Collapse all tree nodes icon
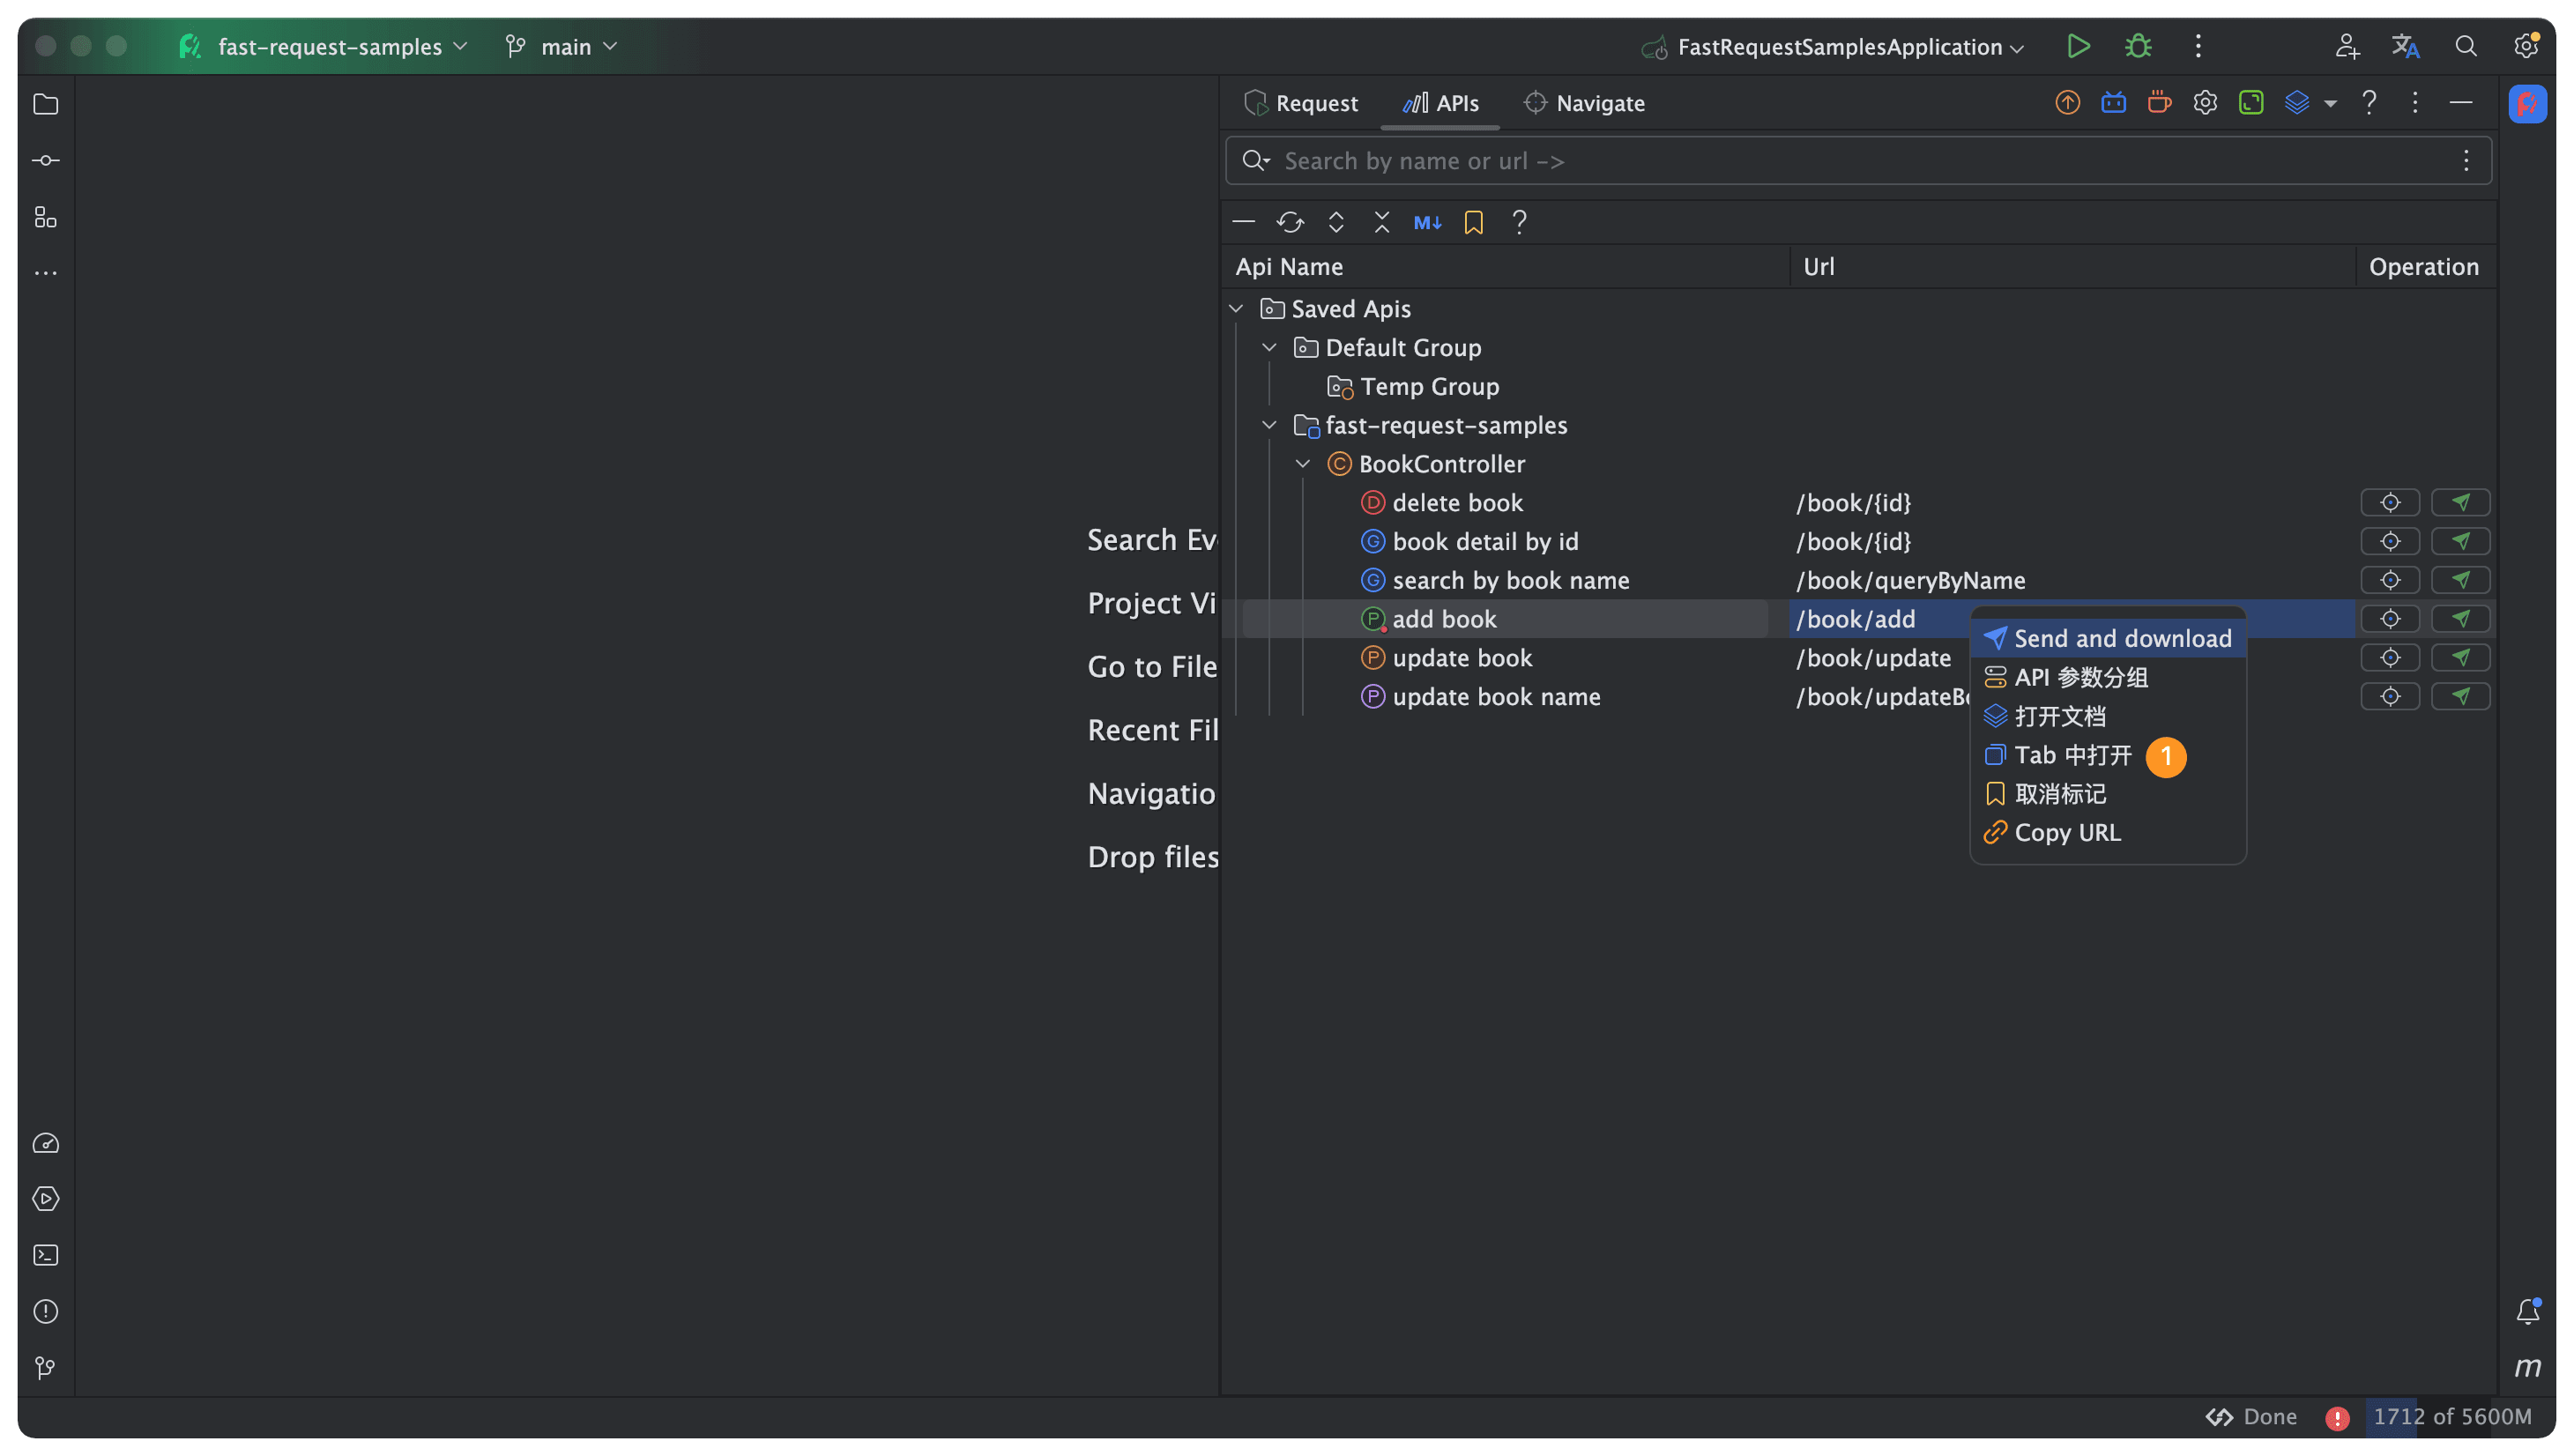Image resolution: width=2574 pixels, height=1456 pixels. (x=1381, y=222)
